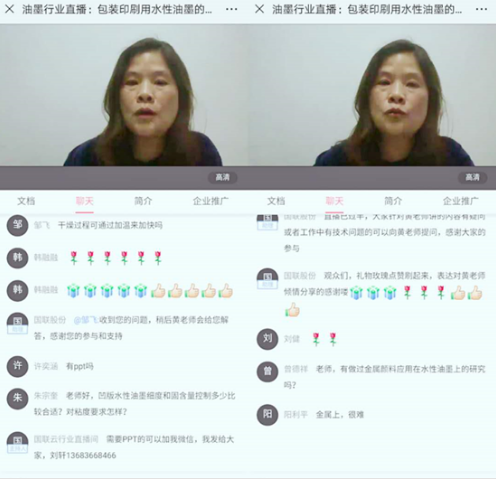Screen dimensions: 496x479
Task: Switch to 文档 tab in left panel
Action: point(26,201)
